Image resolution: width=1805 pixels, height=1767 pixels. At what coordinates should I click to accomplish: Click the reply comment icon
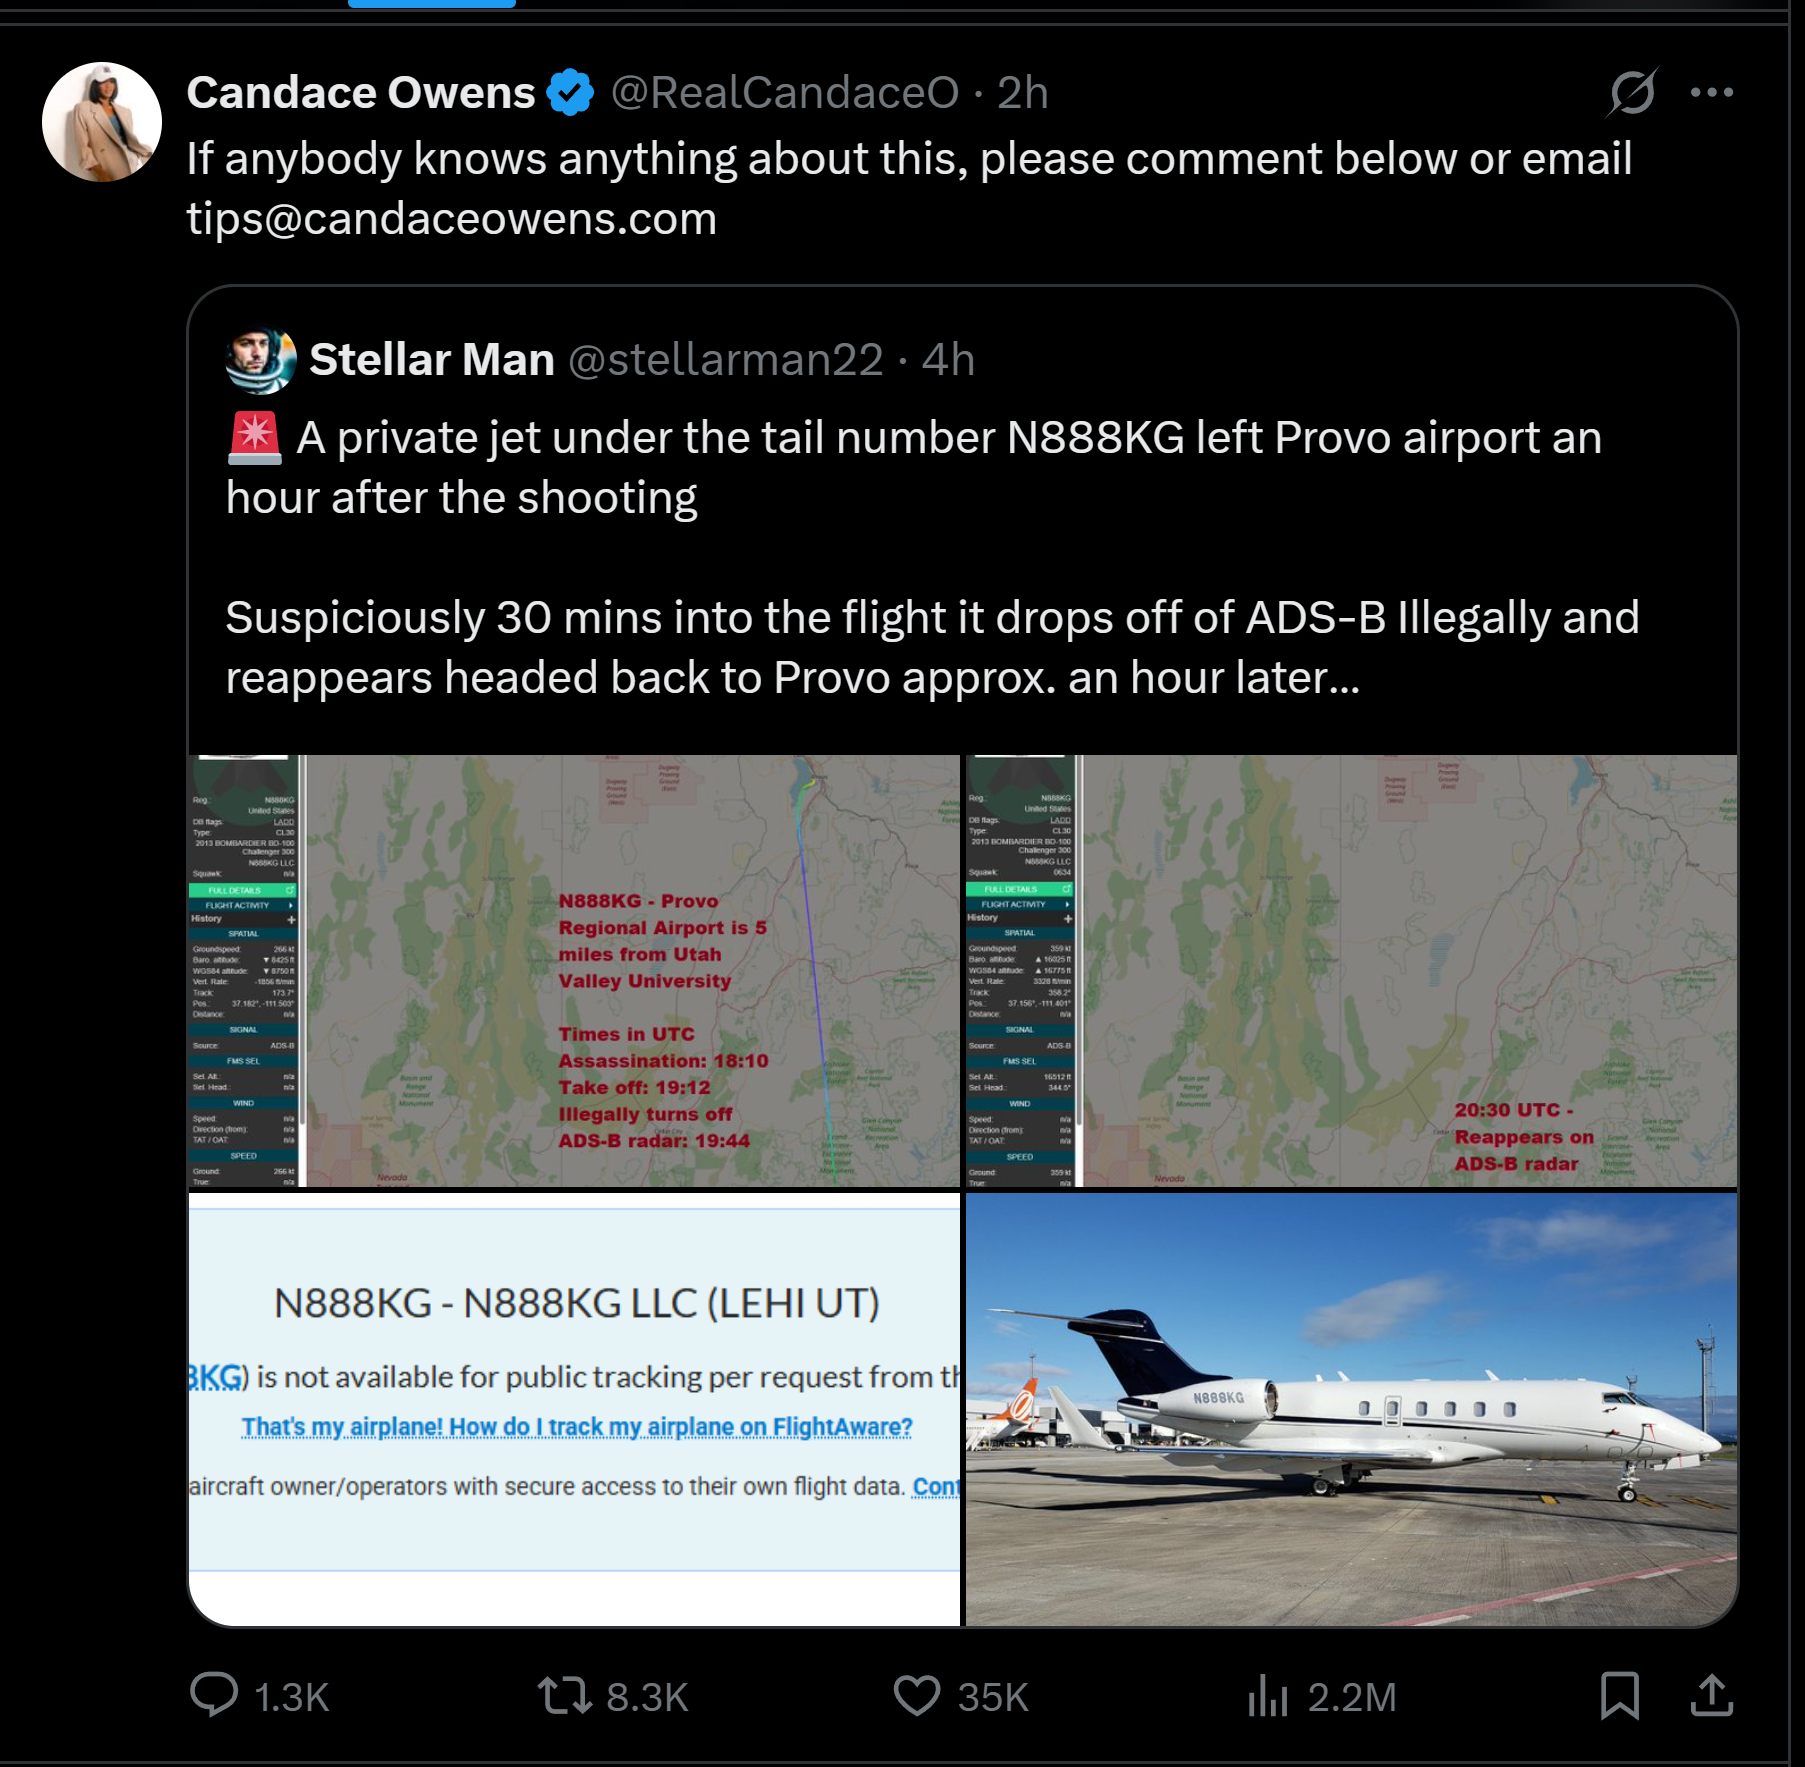214,1695
